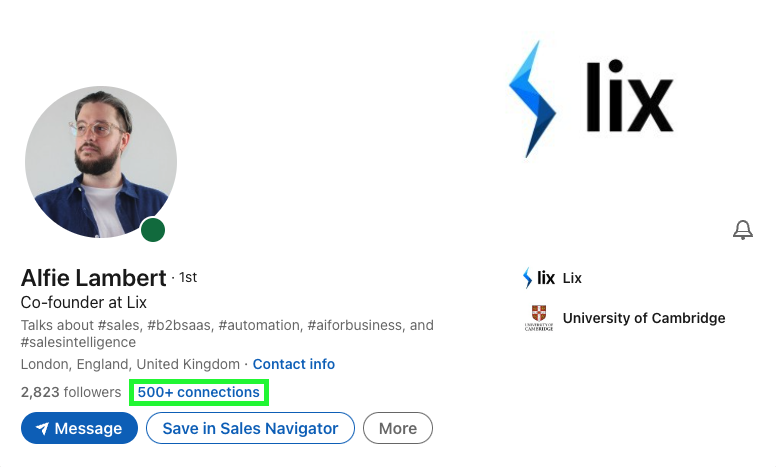The height and width of the screenshot is (467, 776).
Task: Click the green online status dot
Action: 152,231
